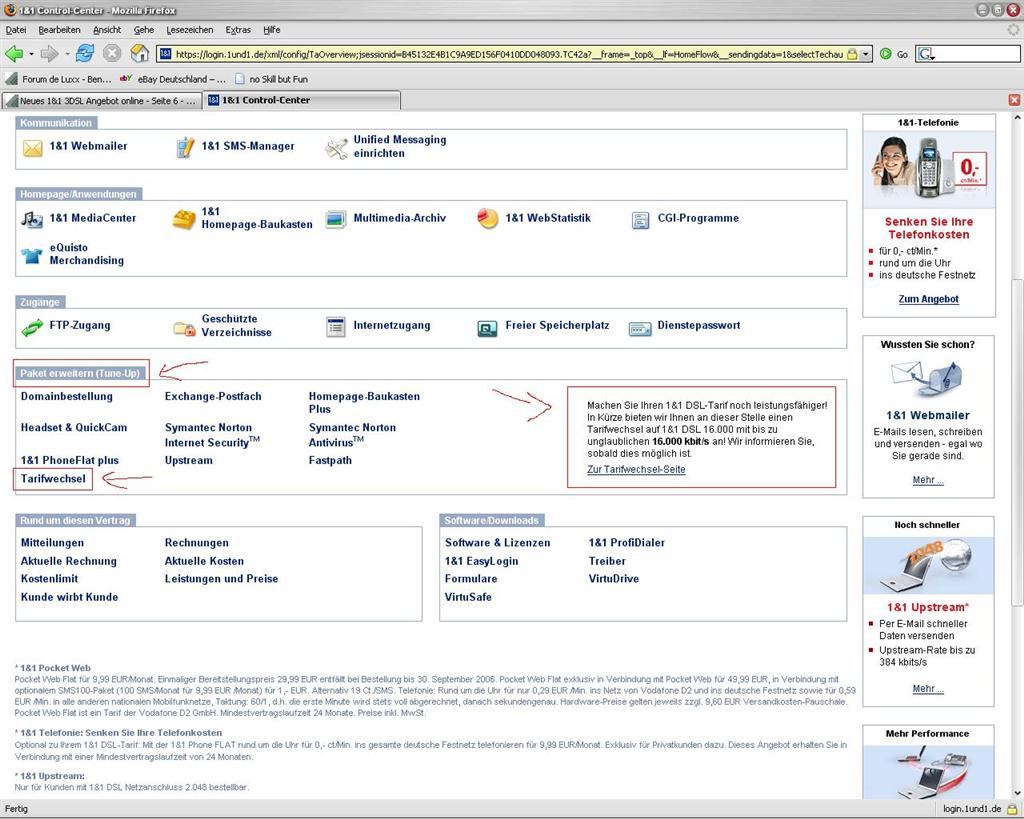
Task: Click the Multimedia-Archiv picture icon
Action: (336, 219)
